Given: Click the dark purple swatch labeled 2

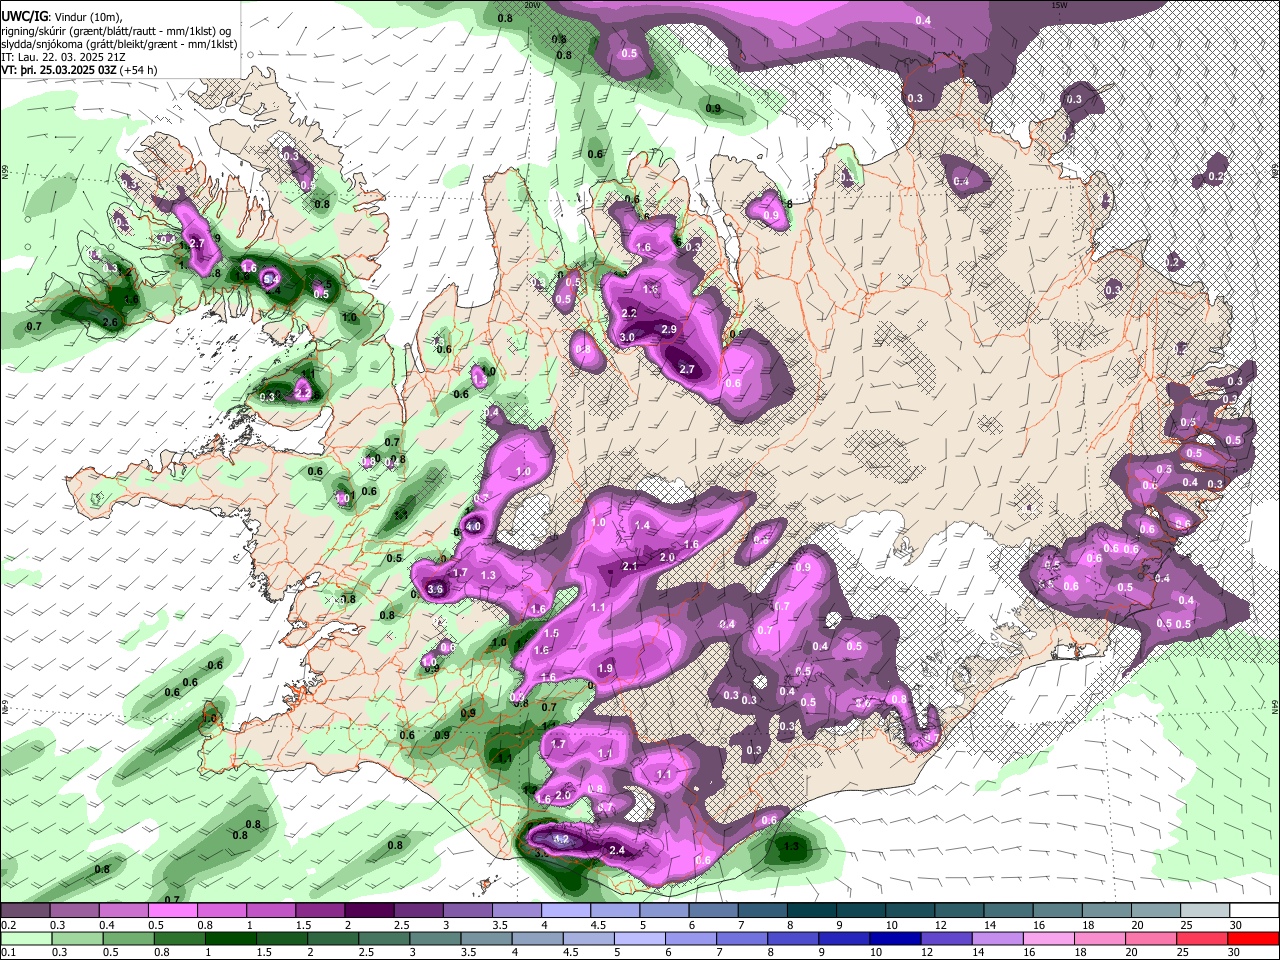Looking at the screenshot, I should tap(369, 910).
